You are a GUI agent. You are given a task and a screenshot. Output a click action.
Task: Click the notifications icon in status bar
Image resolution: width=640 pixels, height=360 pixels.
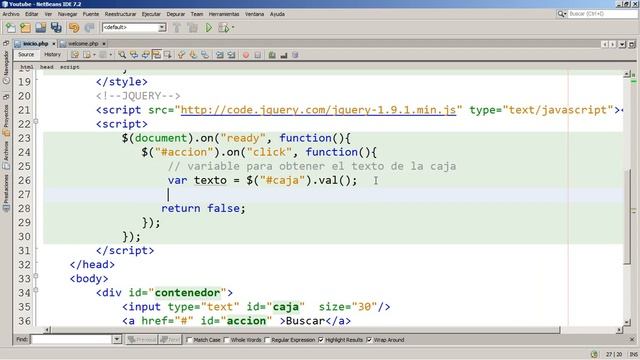594,354
